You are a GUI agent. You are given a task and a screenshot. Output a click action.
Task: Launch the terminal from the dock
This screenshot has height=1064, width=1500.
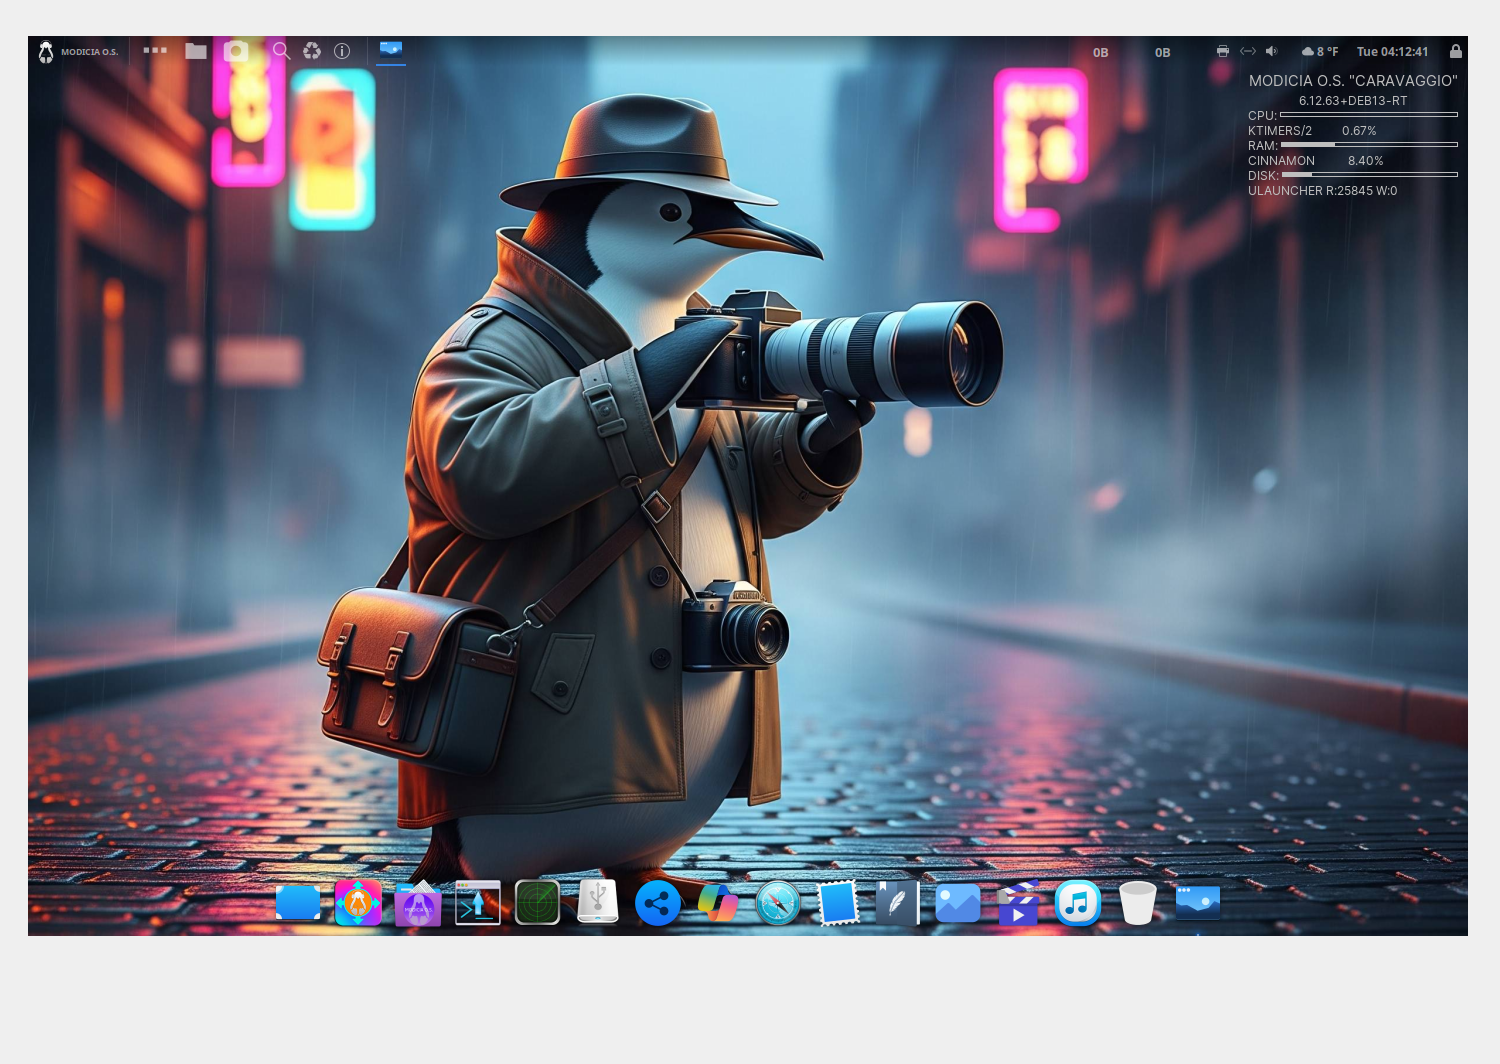[478, 903]
